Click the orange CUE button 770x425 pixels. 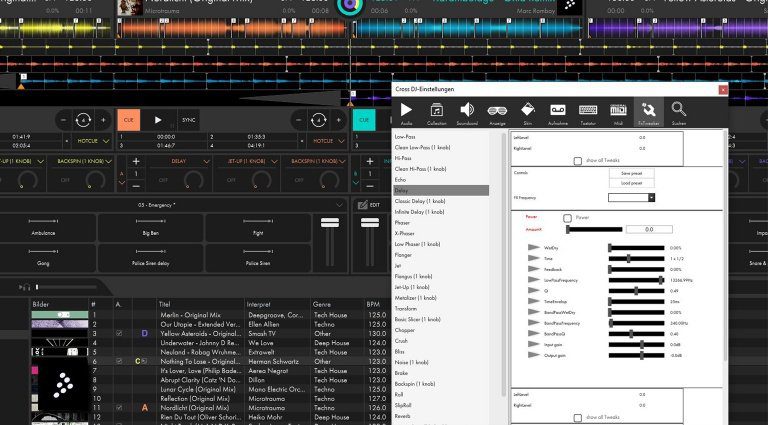point(127,119)
